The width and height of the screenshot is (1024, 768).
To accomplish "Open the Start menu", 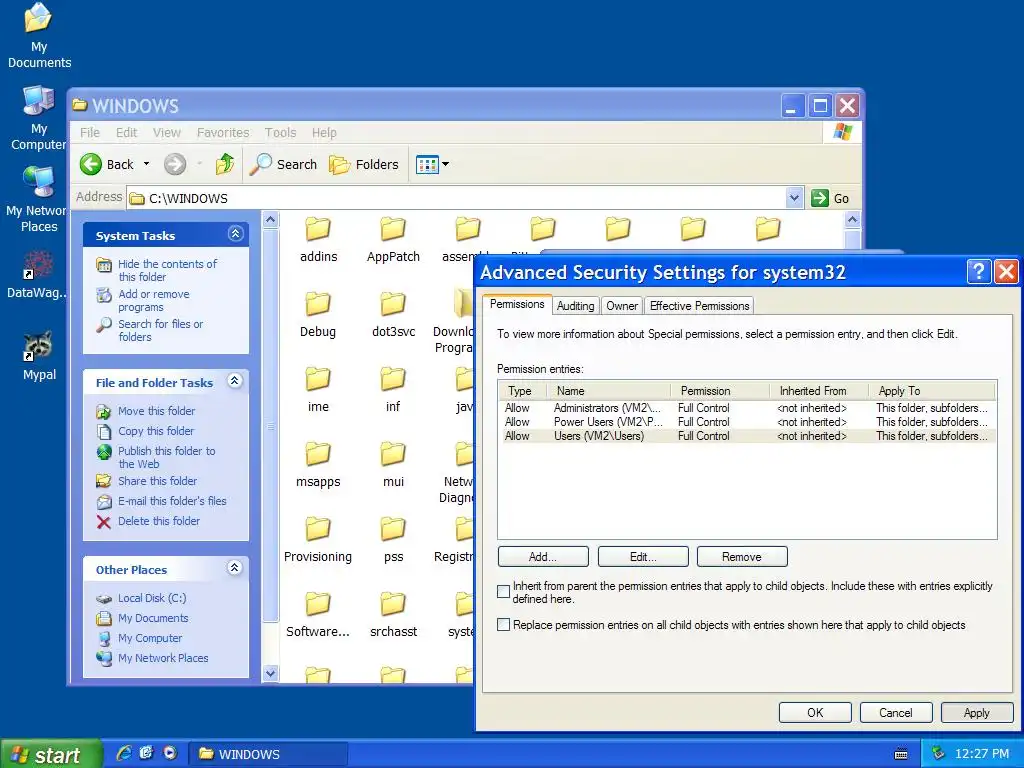I will [51, 754].
